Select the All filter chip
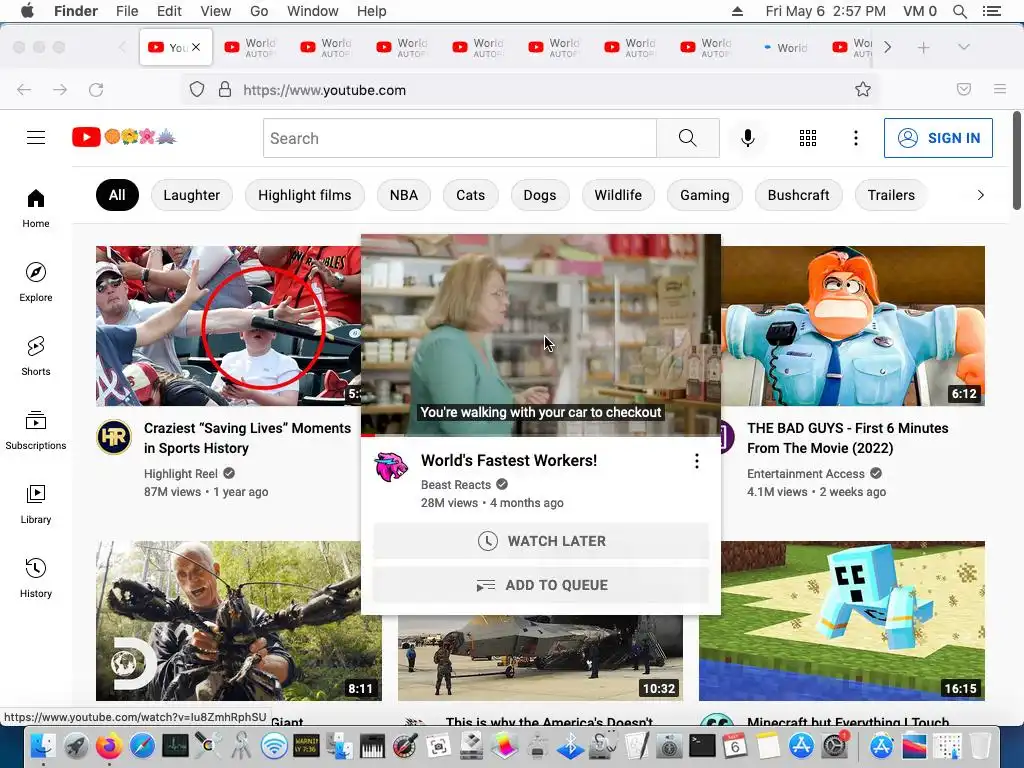The height and width of the screenshot is (768, 1024). point(117,195)
